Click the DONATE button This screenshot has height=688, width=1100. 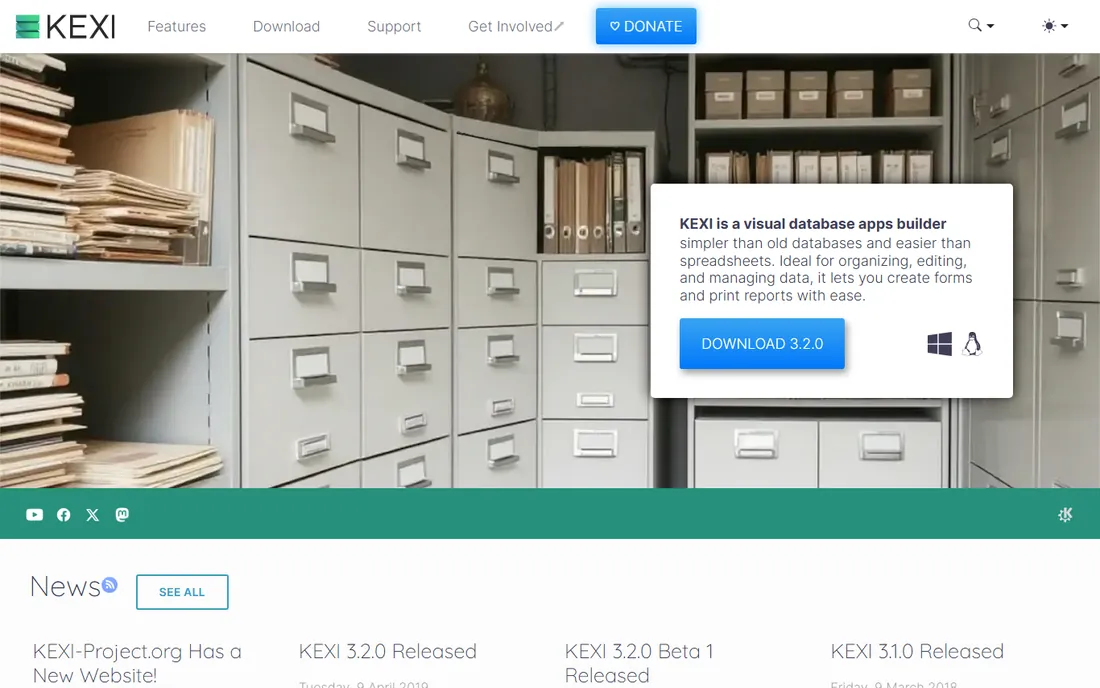point(646,26)
